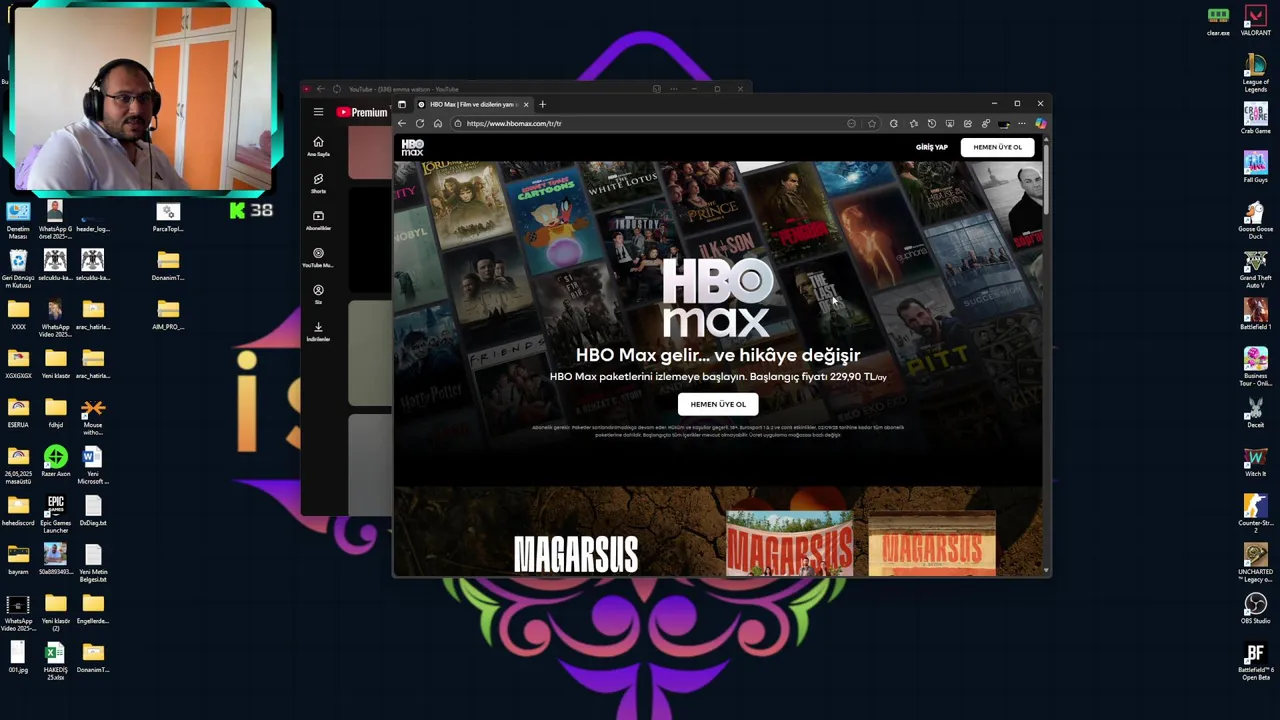Select the DxDiag.txt file icon
1280x720 pixels.
[x=93, y=509]
